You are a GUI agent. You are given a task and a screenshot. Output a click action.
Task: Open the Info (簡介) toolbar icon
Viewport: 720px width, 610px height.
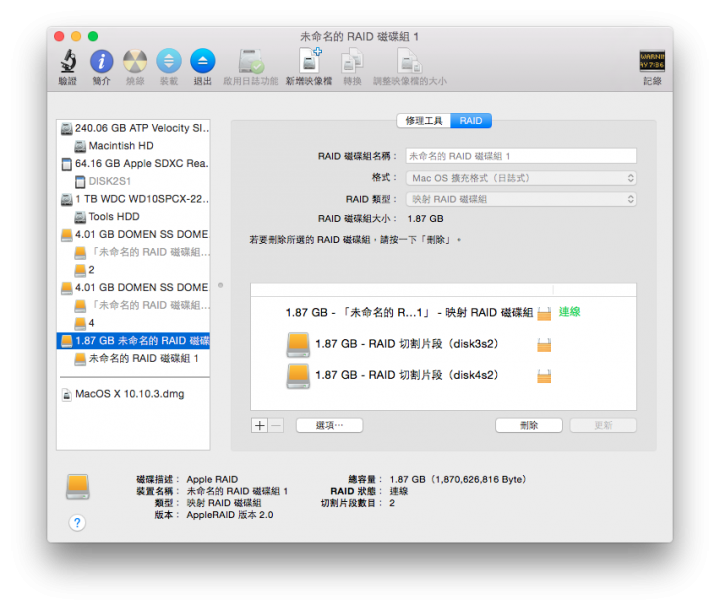tap(101, 62)
